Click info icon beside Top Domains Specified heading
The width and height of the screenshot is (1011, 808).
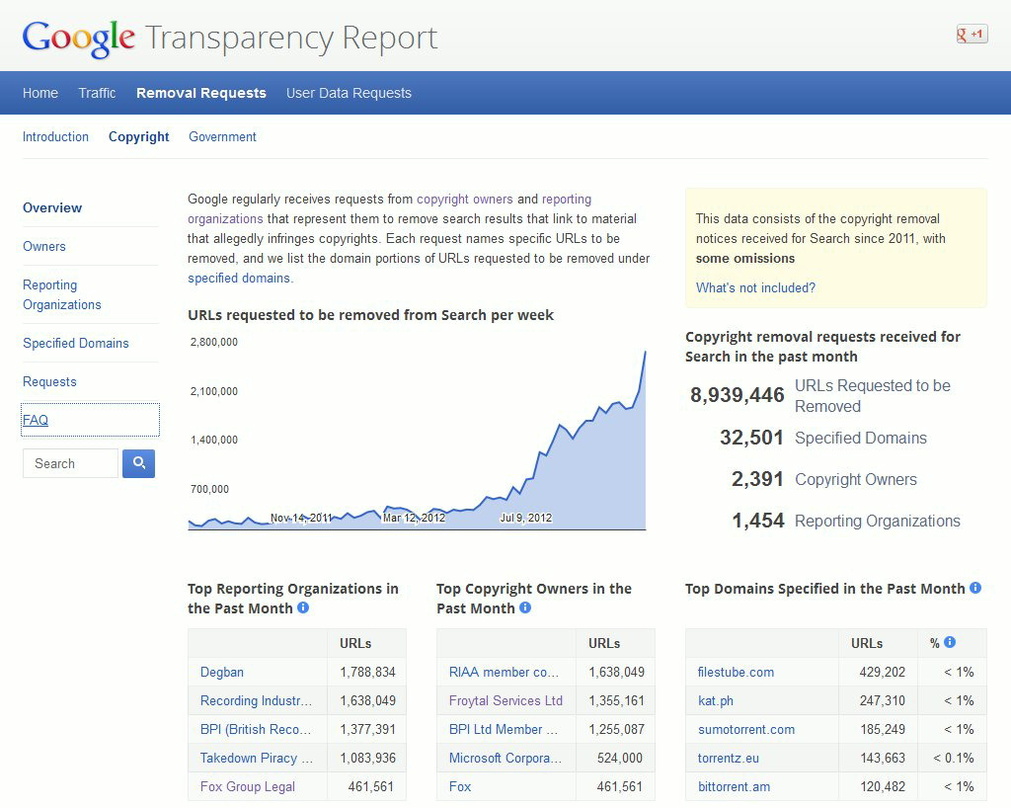point(976,587)
